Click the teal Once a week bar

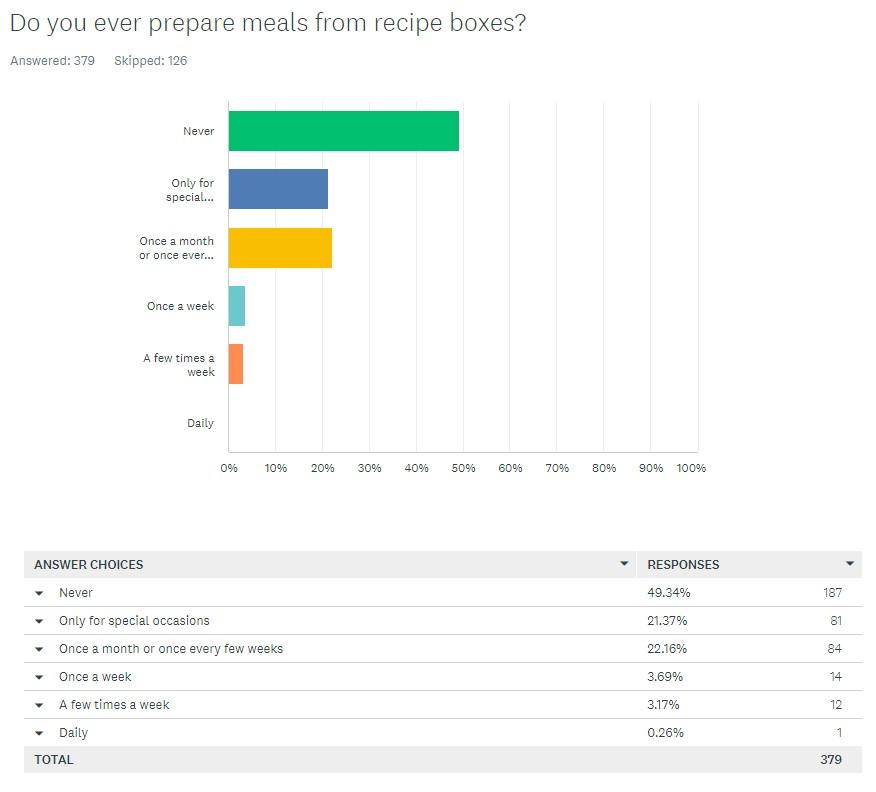click(x=237, y=306)
